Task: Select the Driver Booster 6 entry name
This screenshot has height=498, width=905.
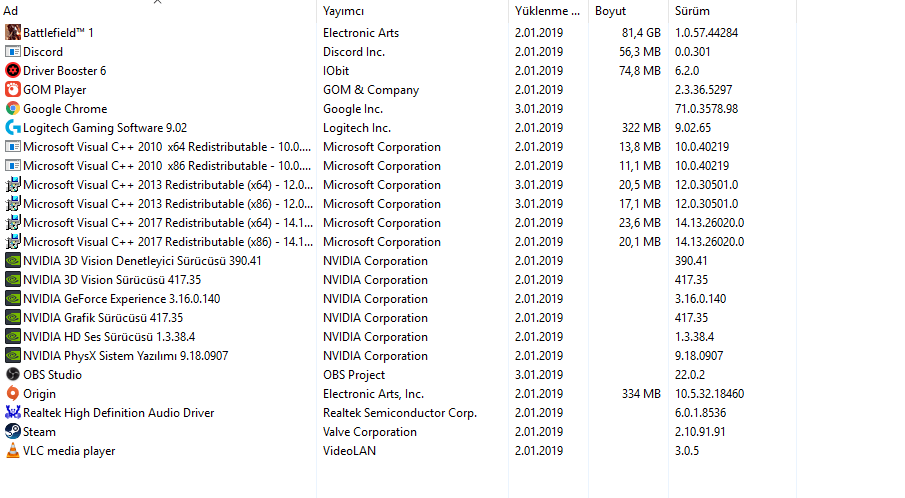Action: tap(65, 71)
